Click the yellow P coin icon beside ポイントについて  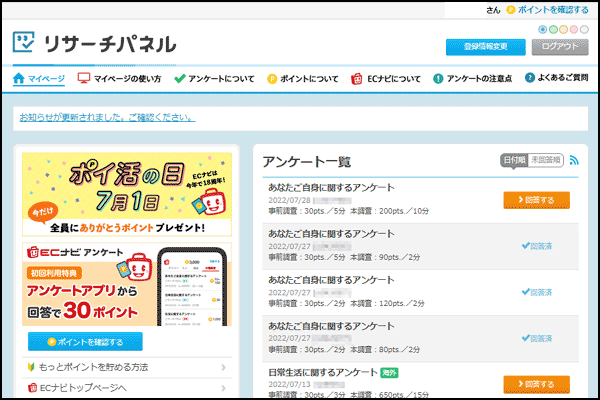pyautogui.click(x=272, y=79)
